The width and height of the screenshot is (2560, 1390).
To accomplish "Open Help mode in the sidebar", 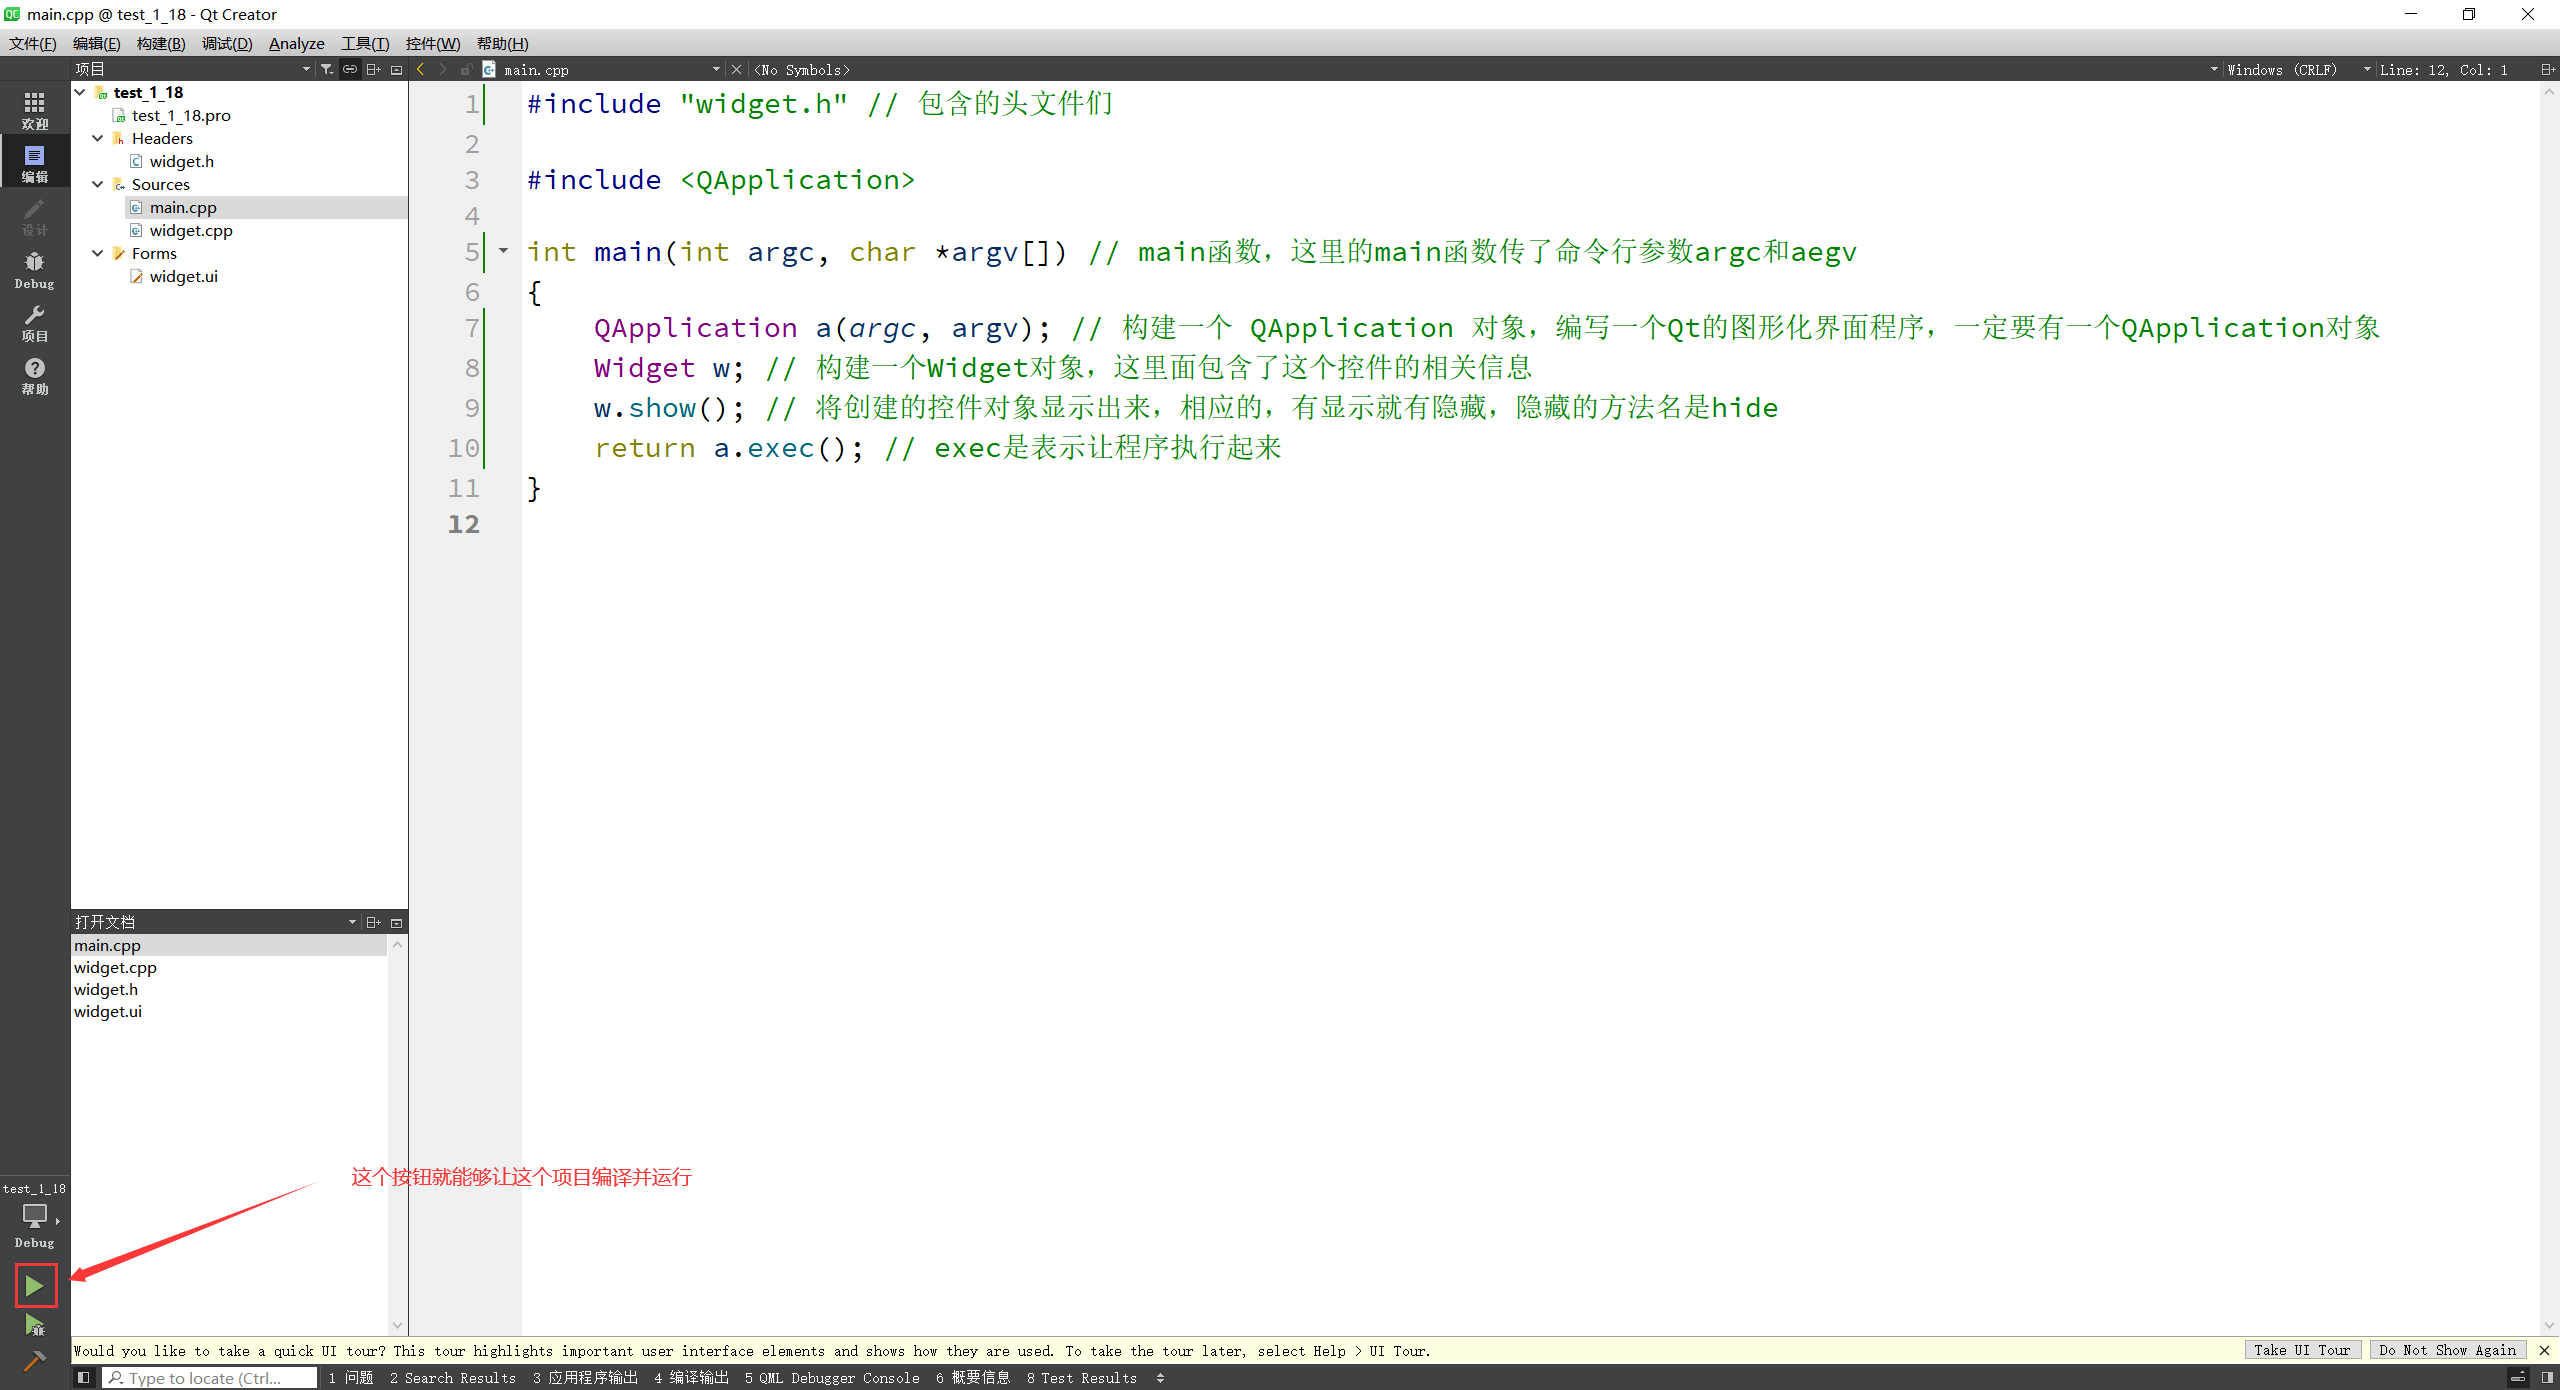I will tap(35, 376).
